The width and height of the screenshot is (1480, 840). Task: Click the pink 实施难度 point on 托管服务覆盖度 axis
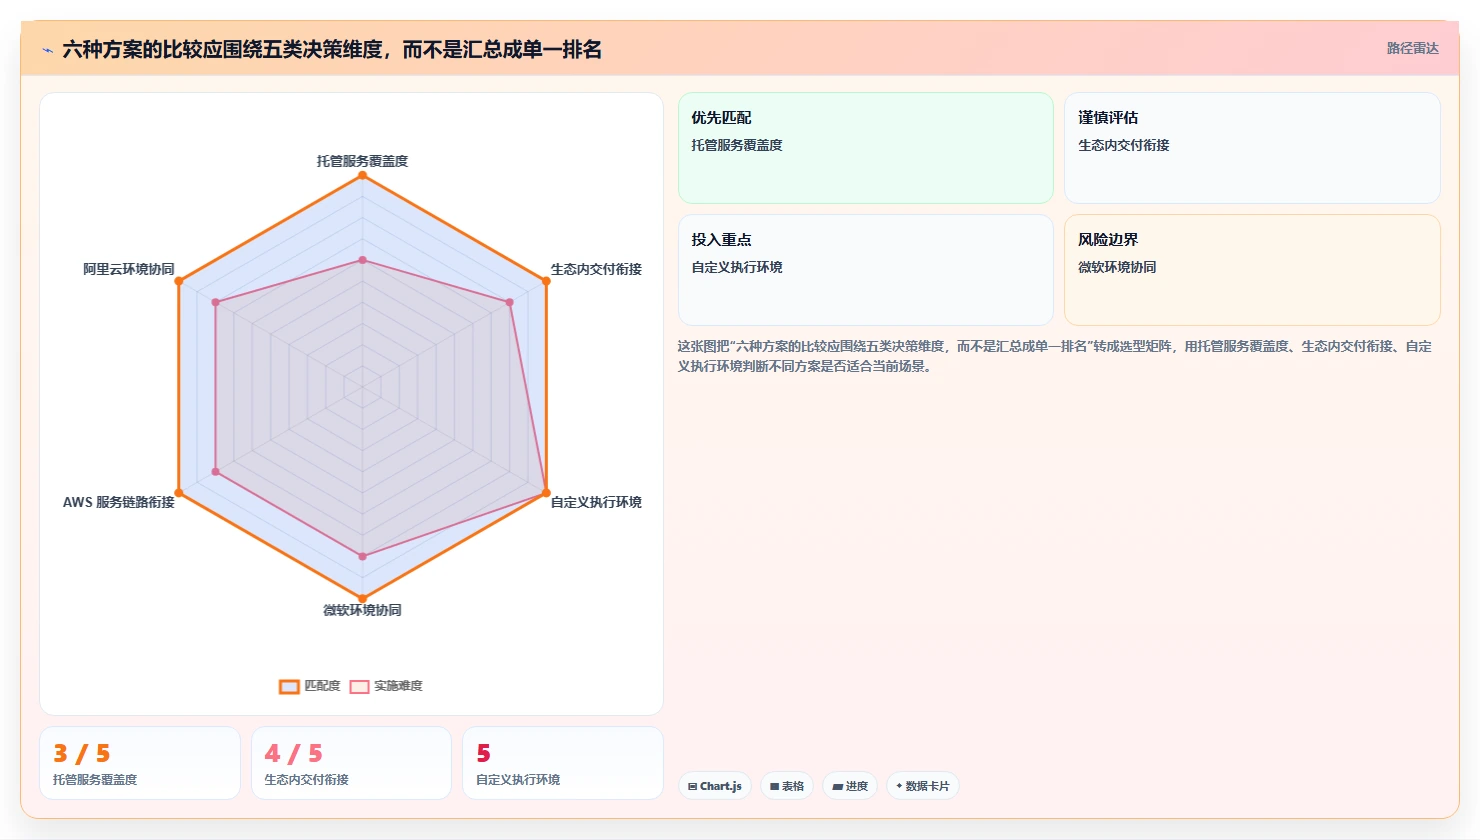click(362, 260)
